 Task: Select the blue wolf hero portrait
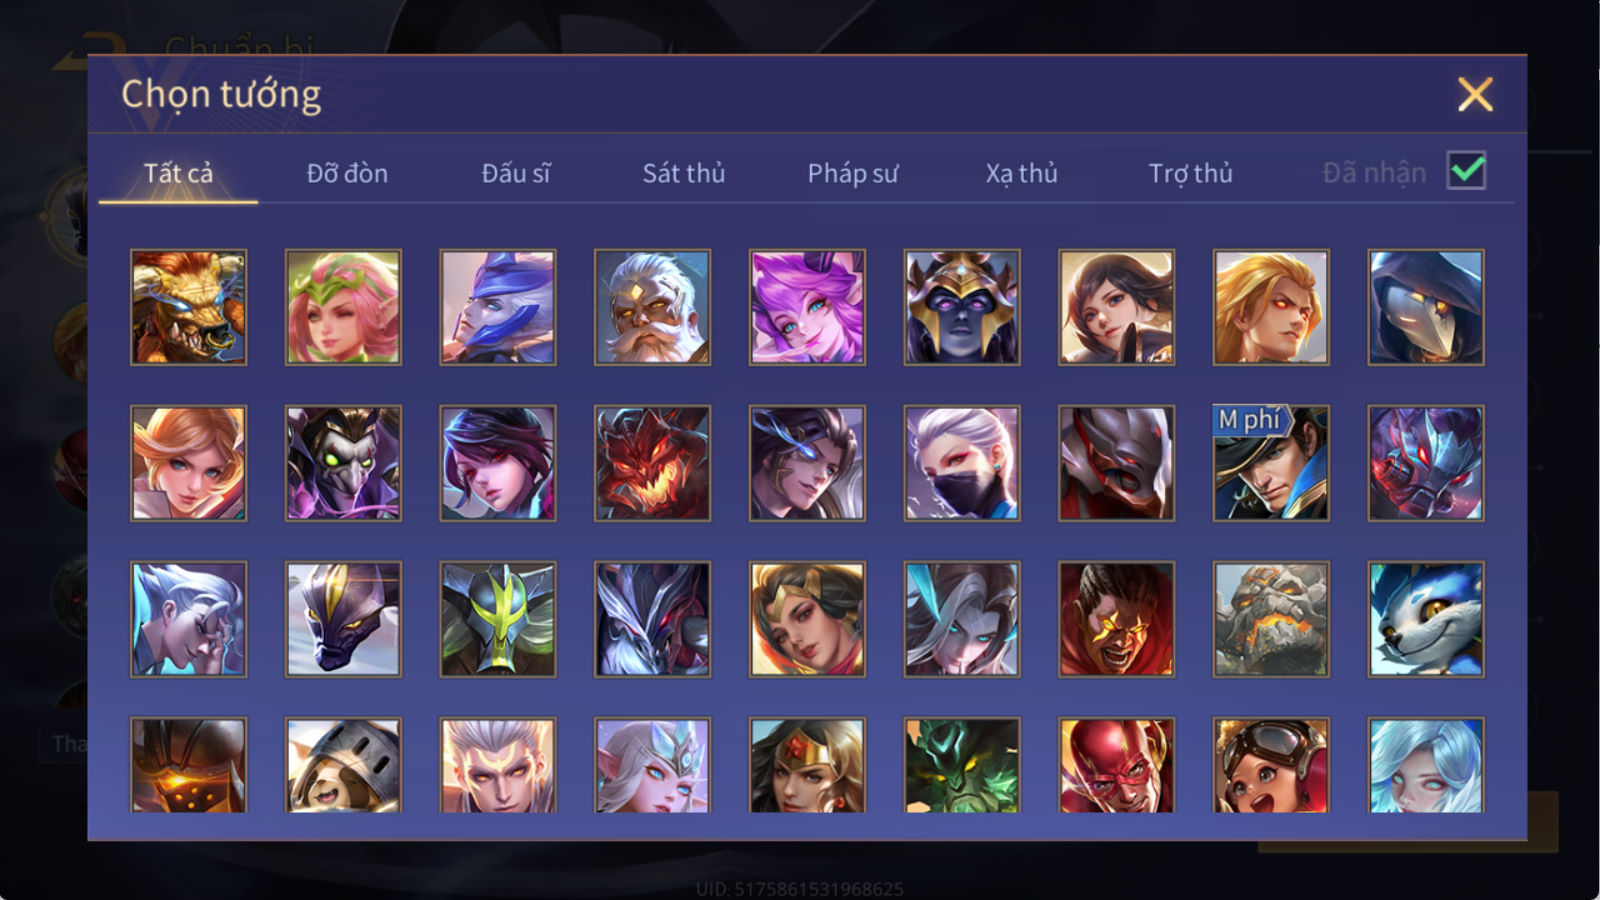coord(1426,619)
